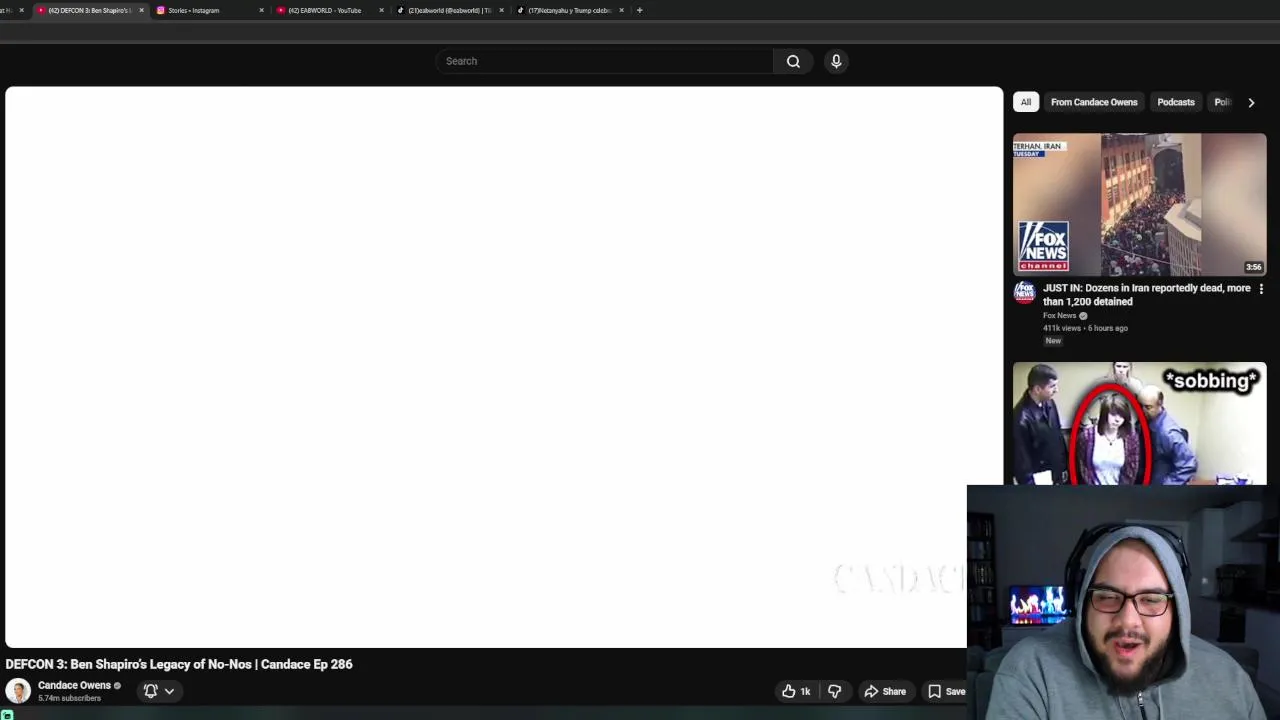Screen dimensions: 1280x720
Task: Focus the YouTube search field
Action: point(604,61)
